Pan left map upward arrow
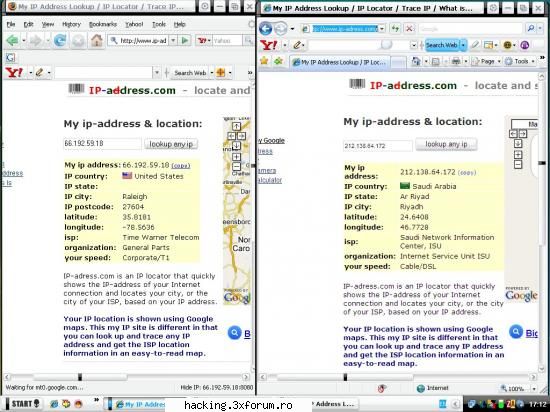This screenshot has height=412, width=550. coord(236,126)
